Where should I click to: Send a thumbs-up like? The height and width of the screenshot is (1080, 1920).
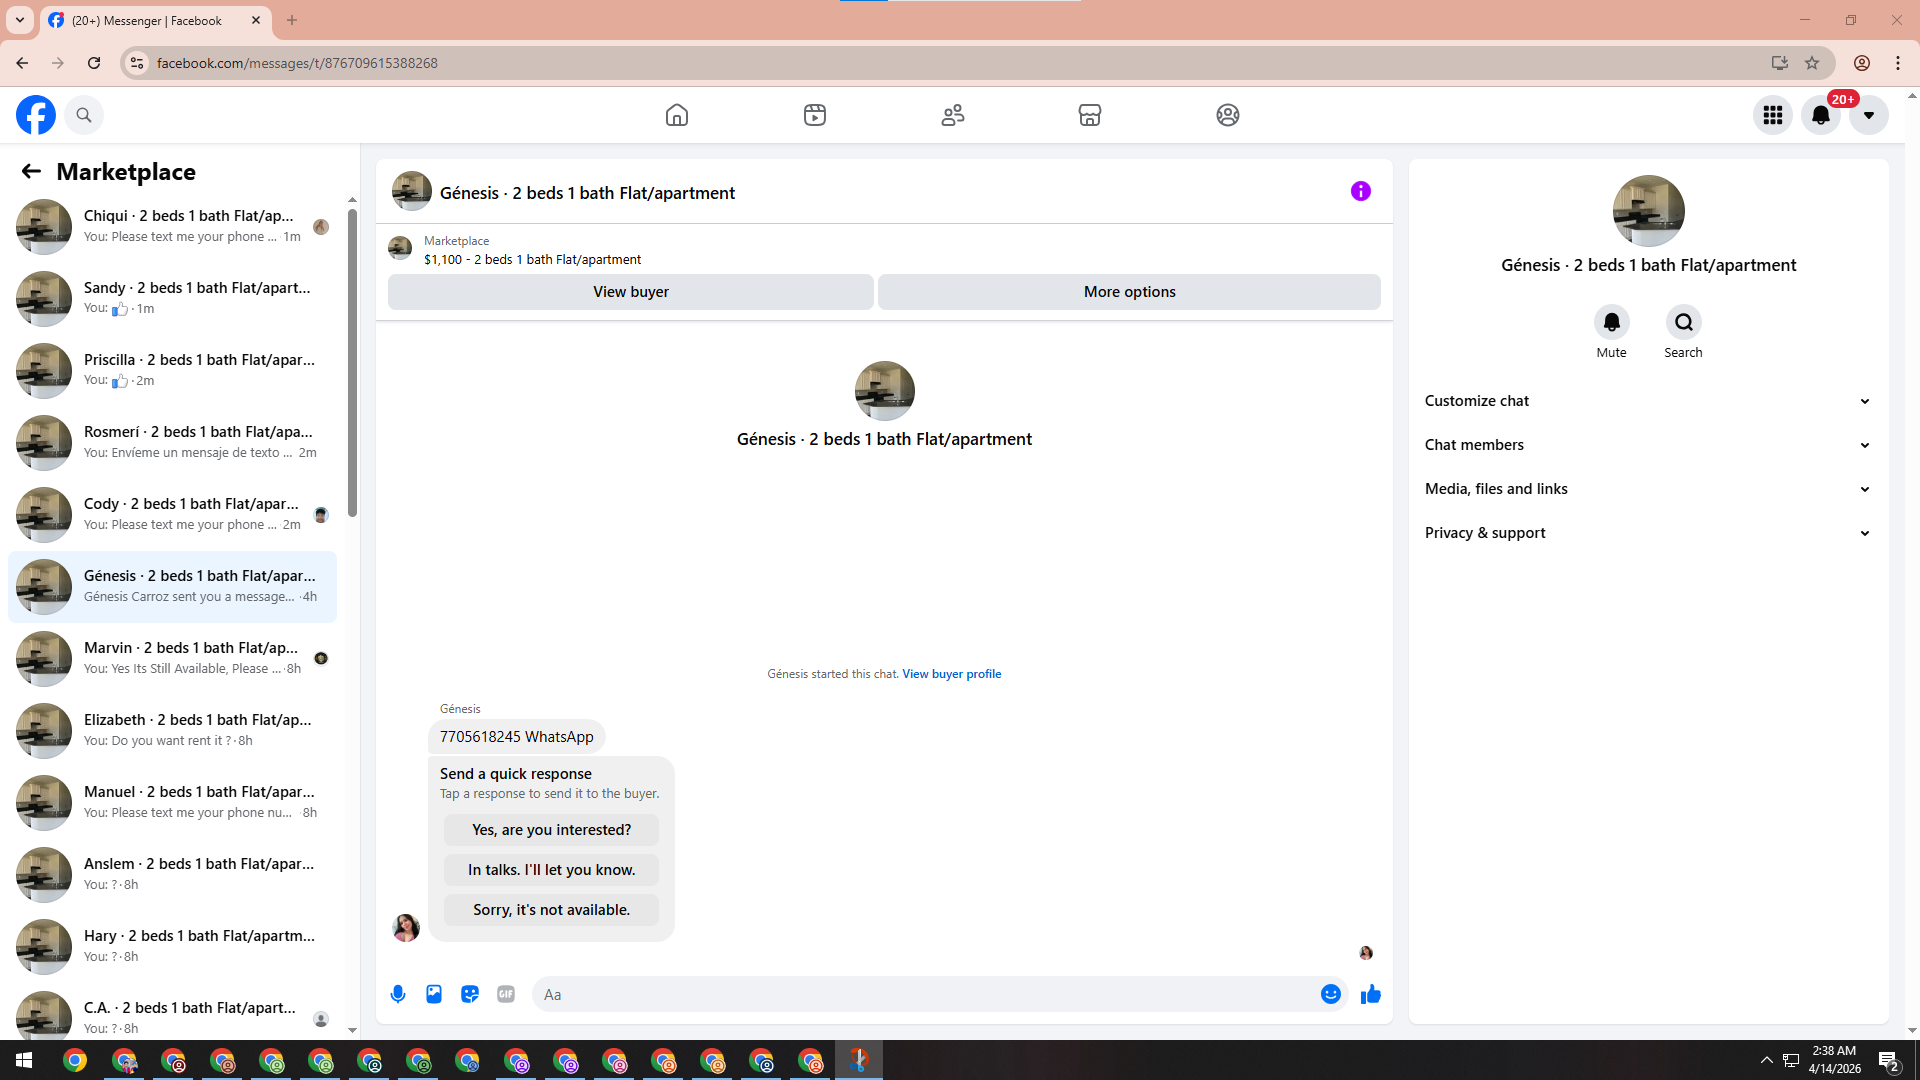(x=1370, y=994)
